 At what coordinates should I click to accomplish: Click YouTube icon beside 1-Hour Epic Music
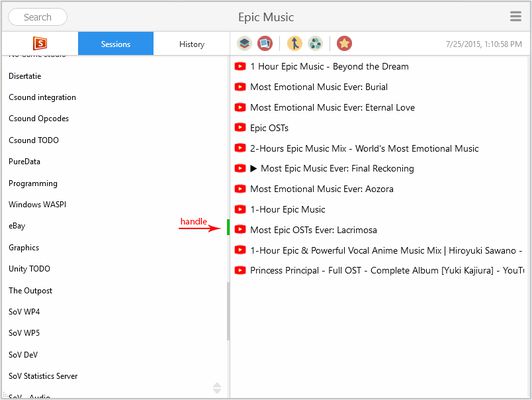240,209
